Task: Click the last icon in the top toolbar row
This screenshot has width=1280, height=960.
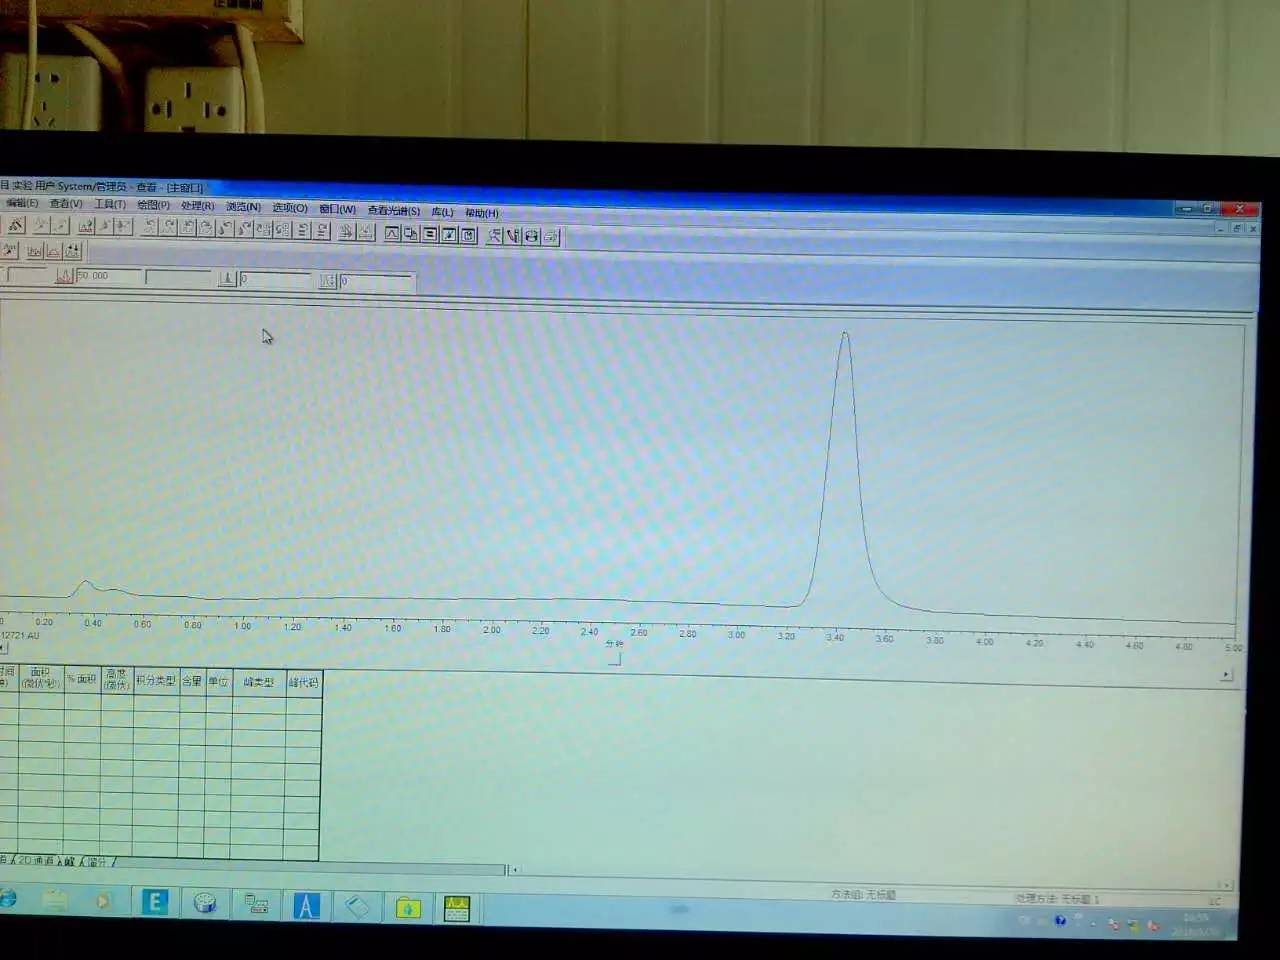Action: click(551, 237)
